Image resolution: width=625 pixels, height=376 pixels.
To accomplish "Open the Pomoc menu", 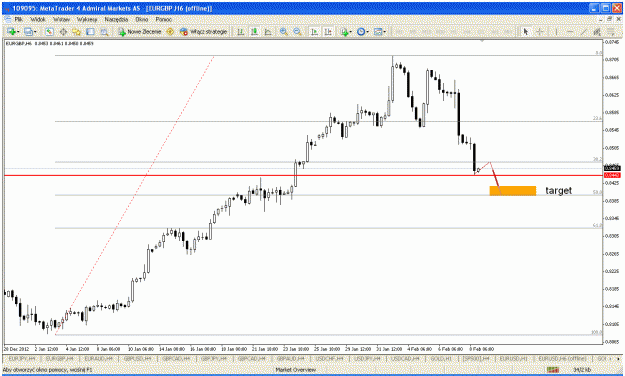I will pyautogui.click(x=163, y=19).
